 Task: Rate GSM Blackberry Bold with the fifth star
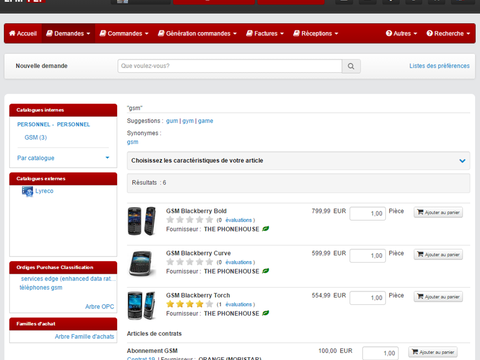(x=209, y=220)
